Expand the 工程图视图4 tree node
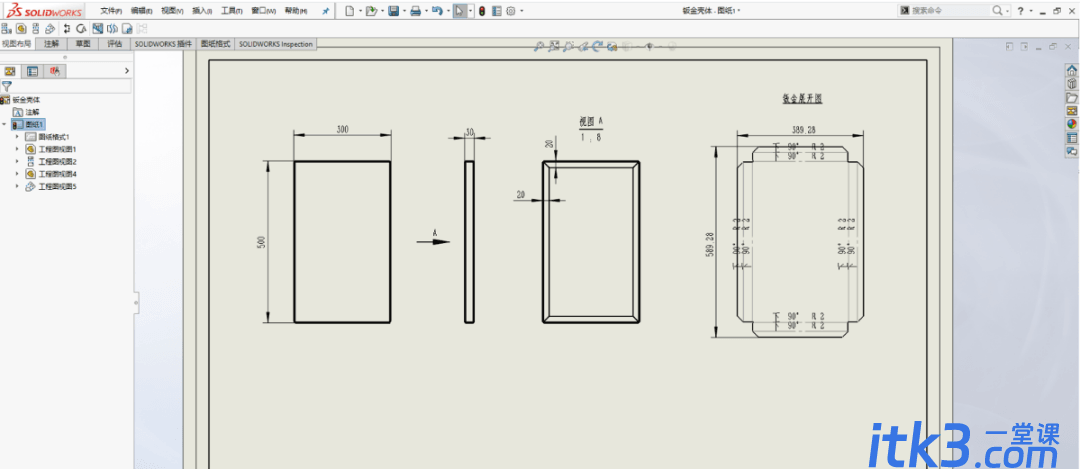The height and width of the screenshot is (469, 1080). (x=17, y=174)
